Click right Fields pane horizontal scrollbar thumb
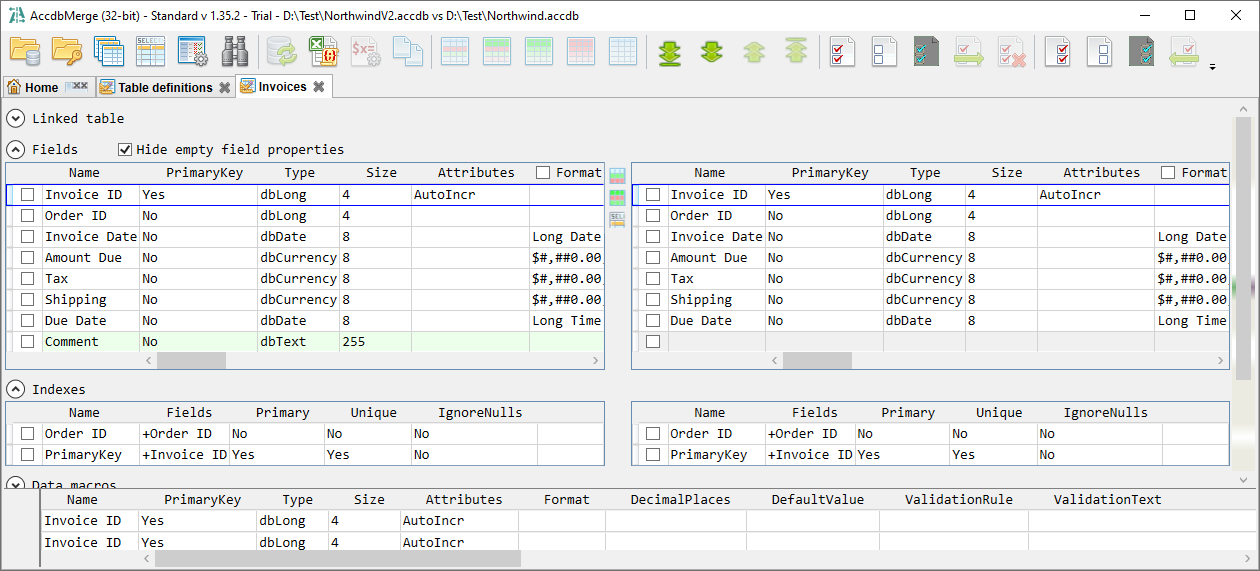 [x=817, y=361]
